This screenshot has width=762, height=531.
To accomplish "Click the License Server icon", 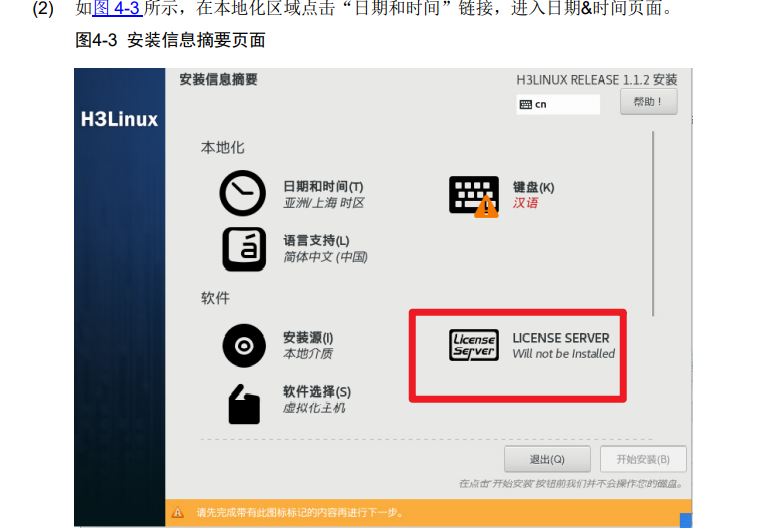I will point(474,345).
